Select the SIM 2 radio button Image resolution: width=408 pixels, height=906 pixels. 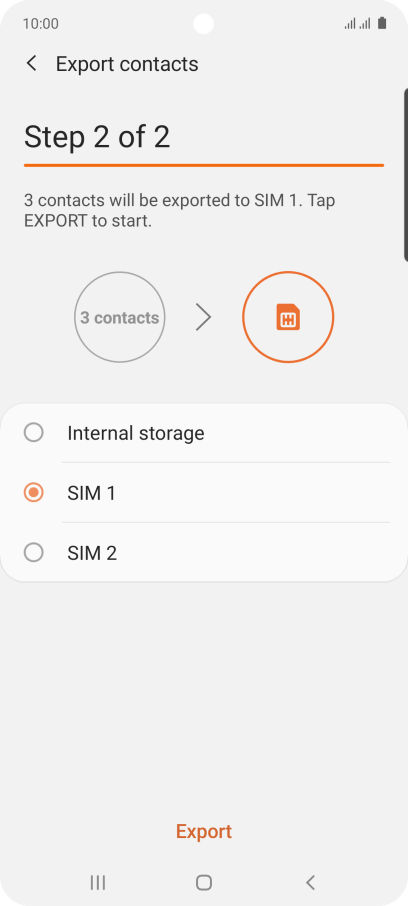[34, 553]
